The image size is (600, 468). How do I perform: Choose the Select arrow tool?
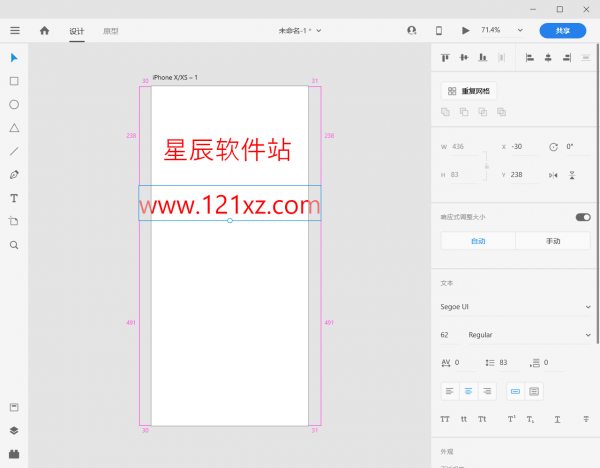point(14,58)
